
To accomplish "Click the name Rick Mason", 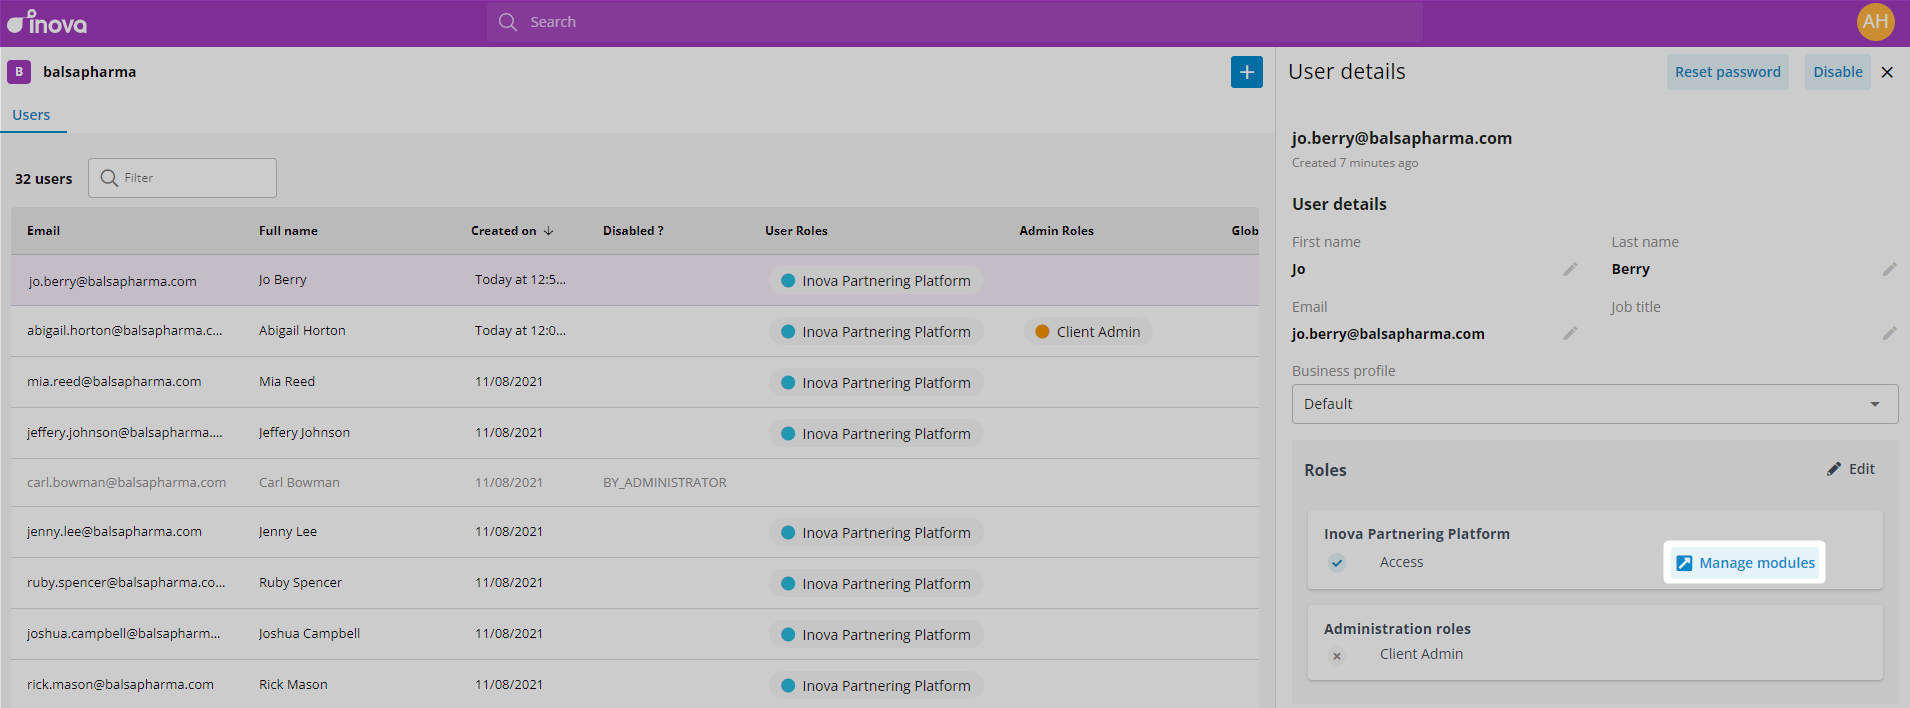I will 293,684.
